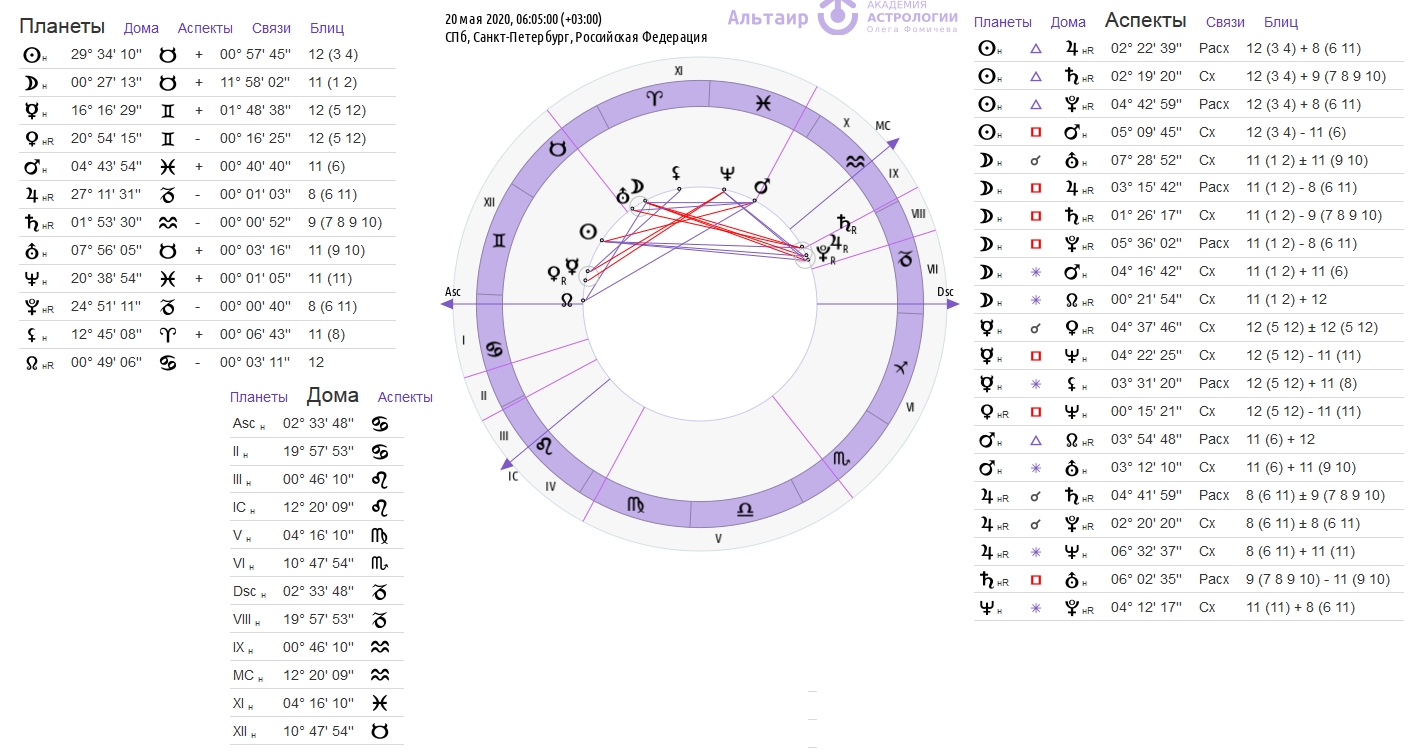Select Neptune glyph inside the chart
Image resolution: width=1422 pixels, height=756 pixels.
(x=727, y=175)
